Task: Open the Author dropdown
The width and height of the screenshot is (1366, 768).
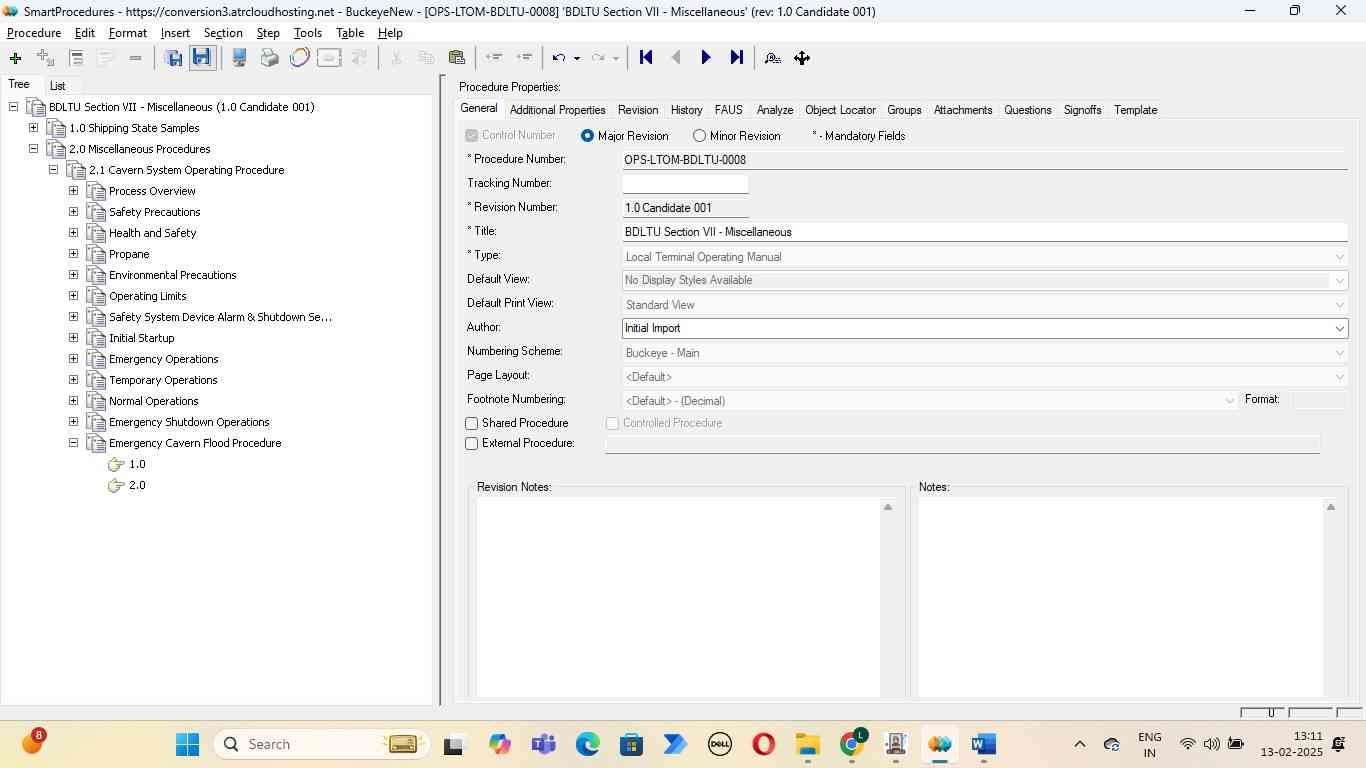Action: [1339, 328]
